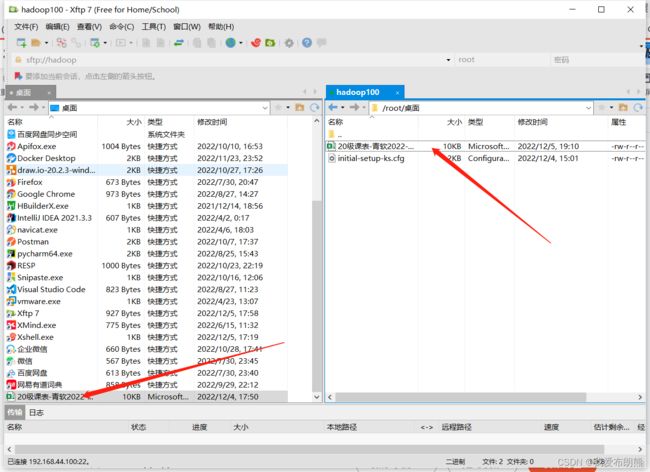Refresh the remote pane listing
650x472 pixels.
click(x=638, y=108)
